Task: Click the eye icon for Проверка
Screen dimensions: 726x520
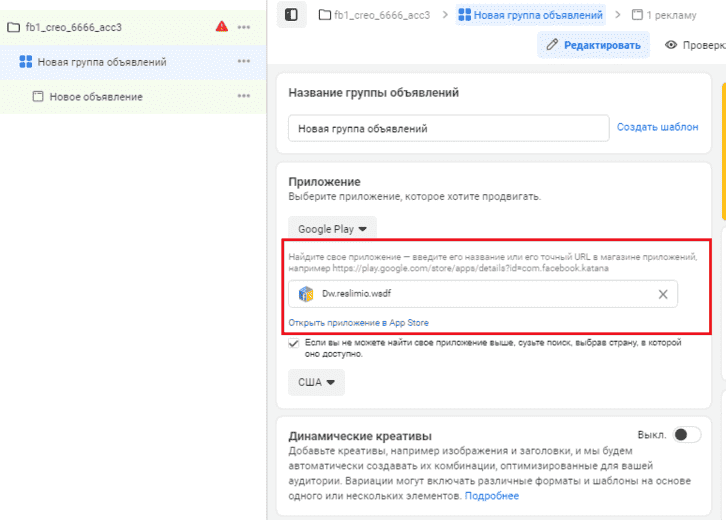Action: [671, 45]
